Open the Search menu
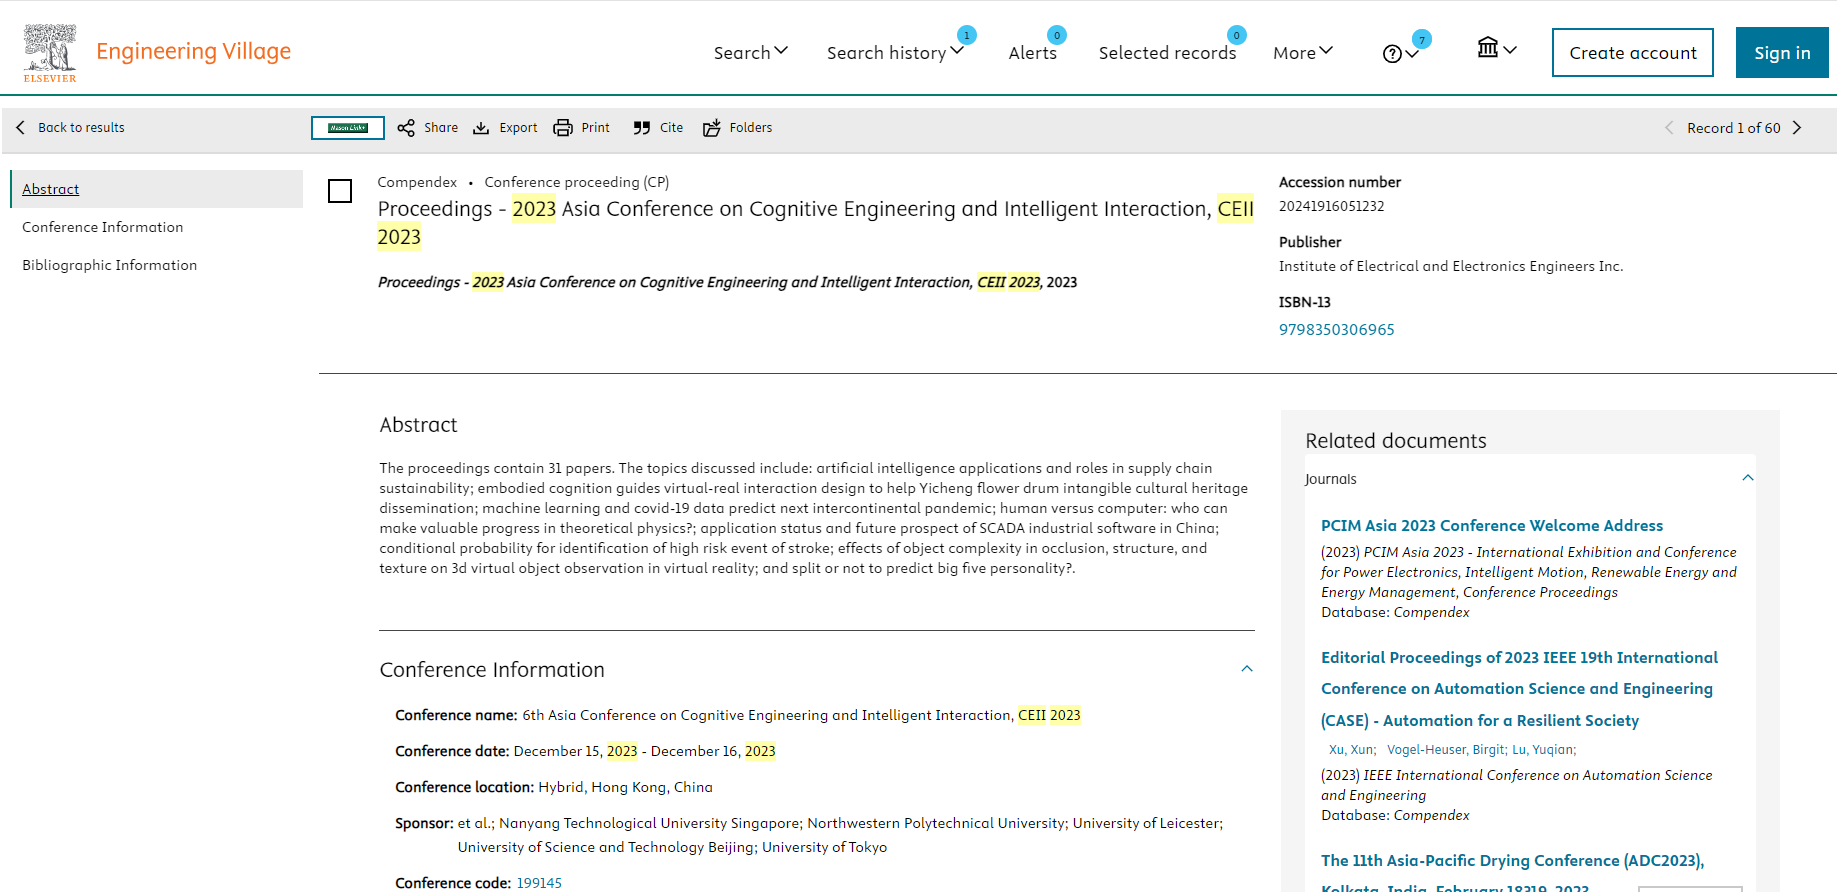1837x892 pixels. (750, 52)
